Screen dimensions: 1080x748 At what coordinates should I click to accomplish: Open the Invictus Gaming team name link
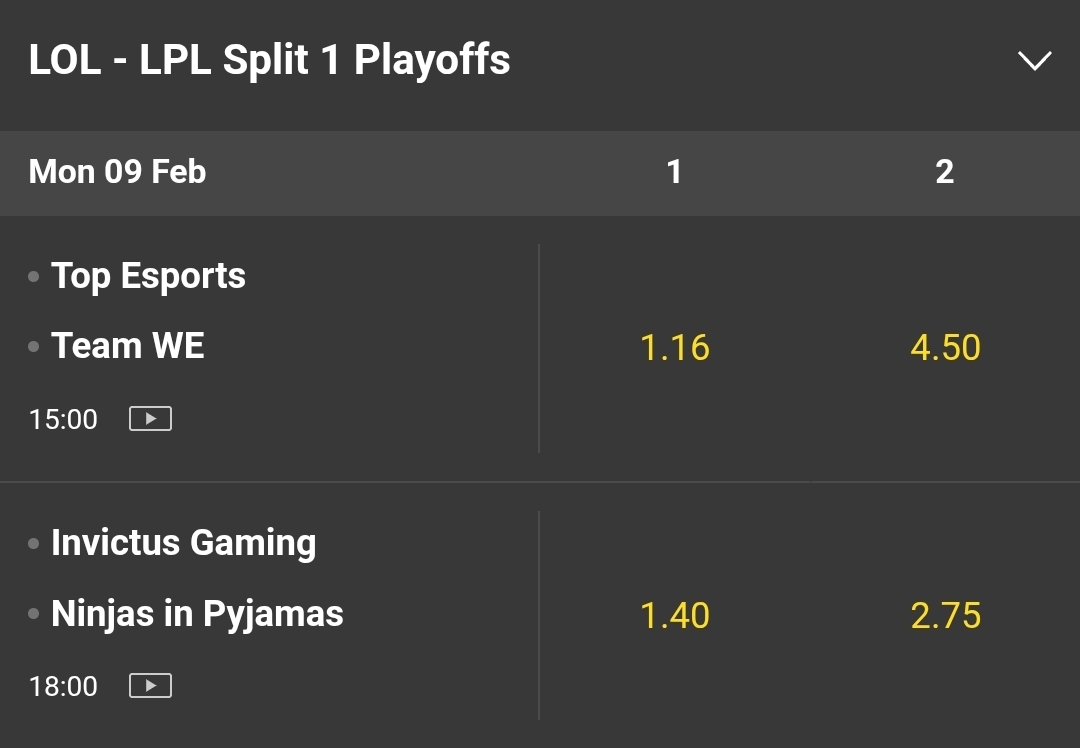(184, 543)
